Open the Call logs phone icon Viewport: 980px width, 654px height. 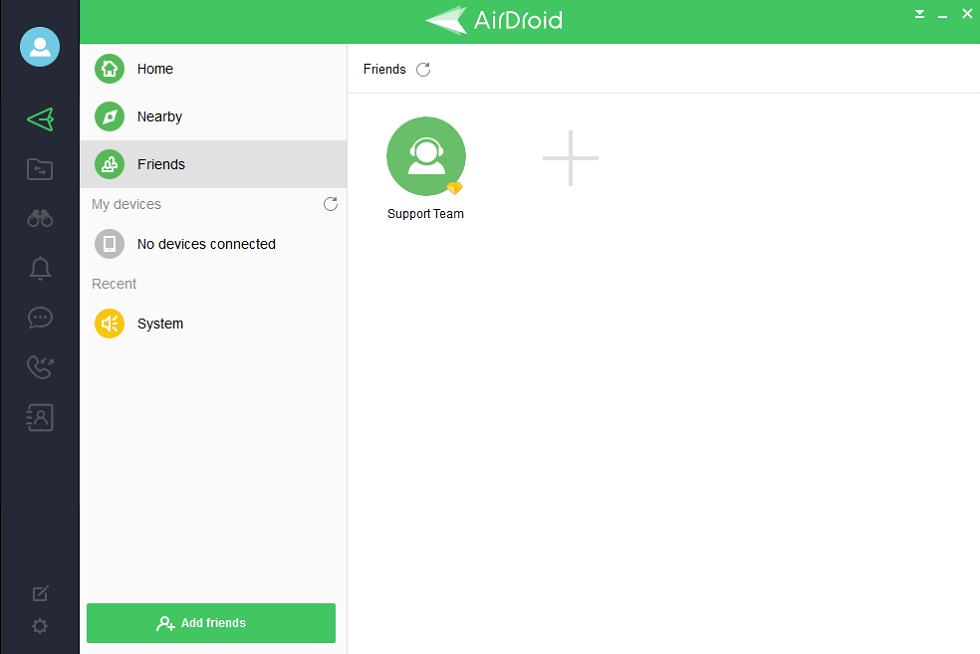40,367
